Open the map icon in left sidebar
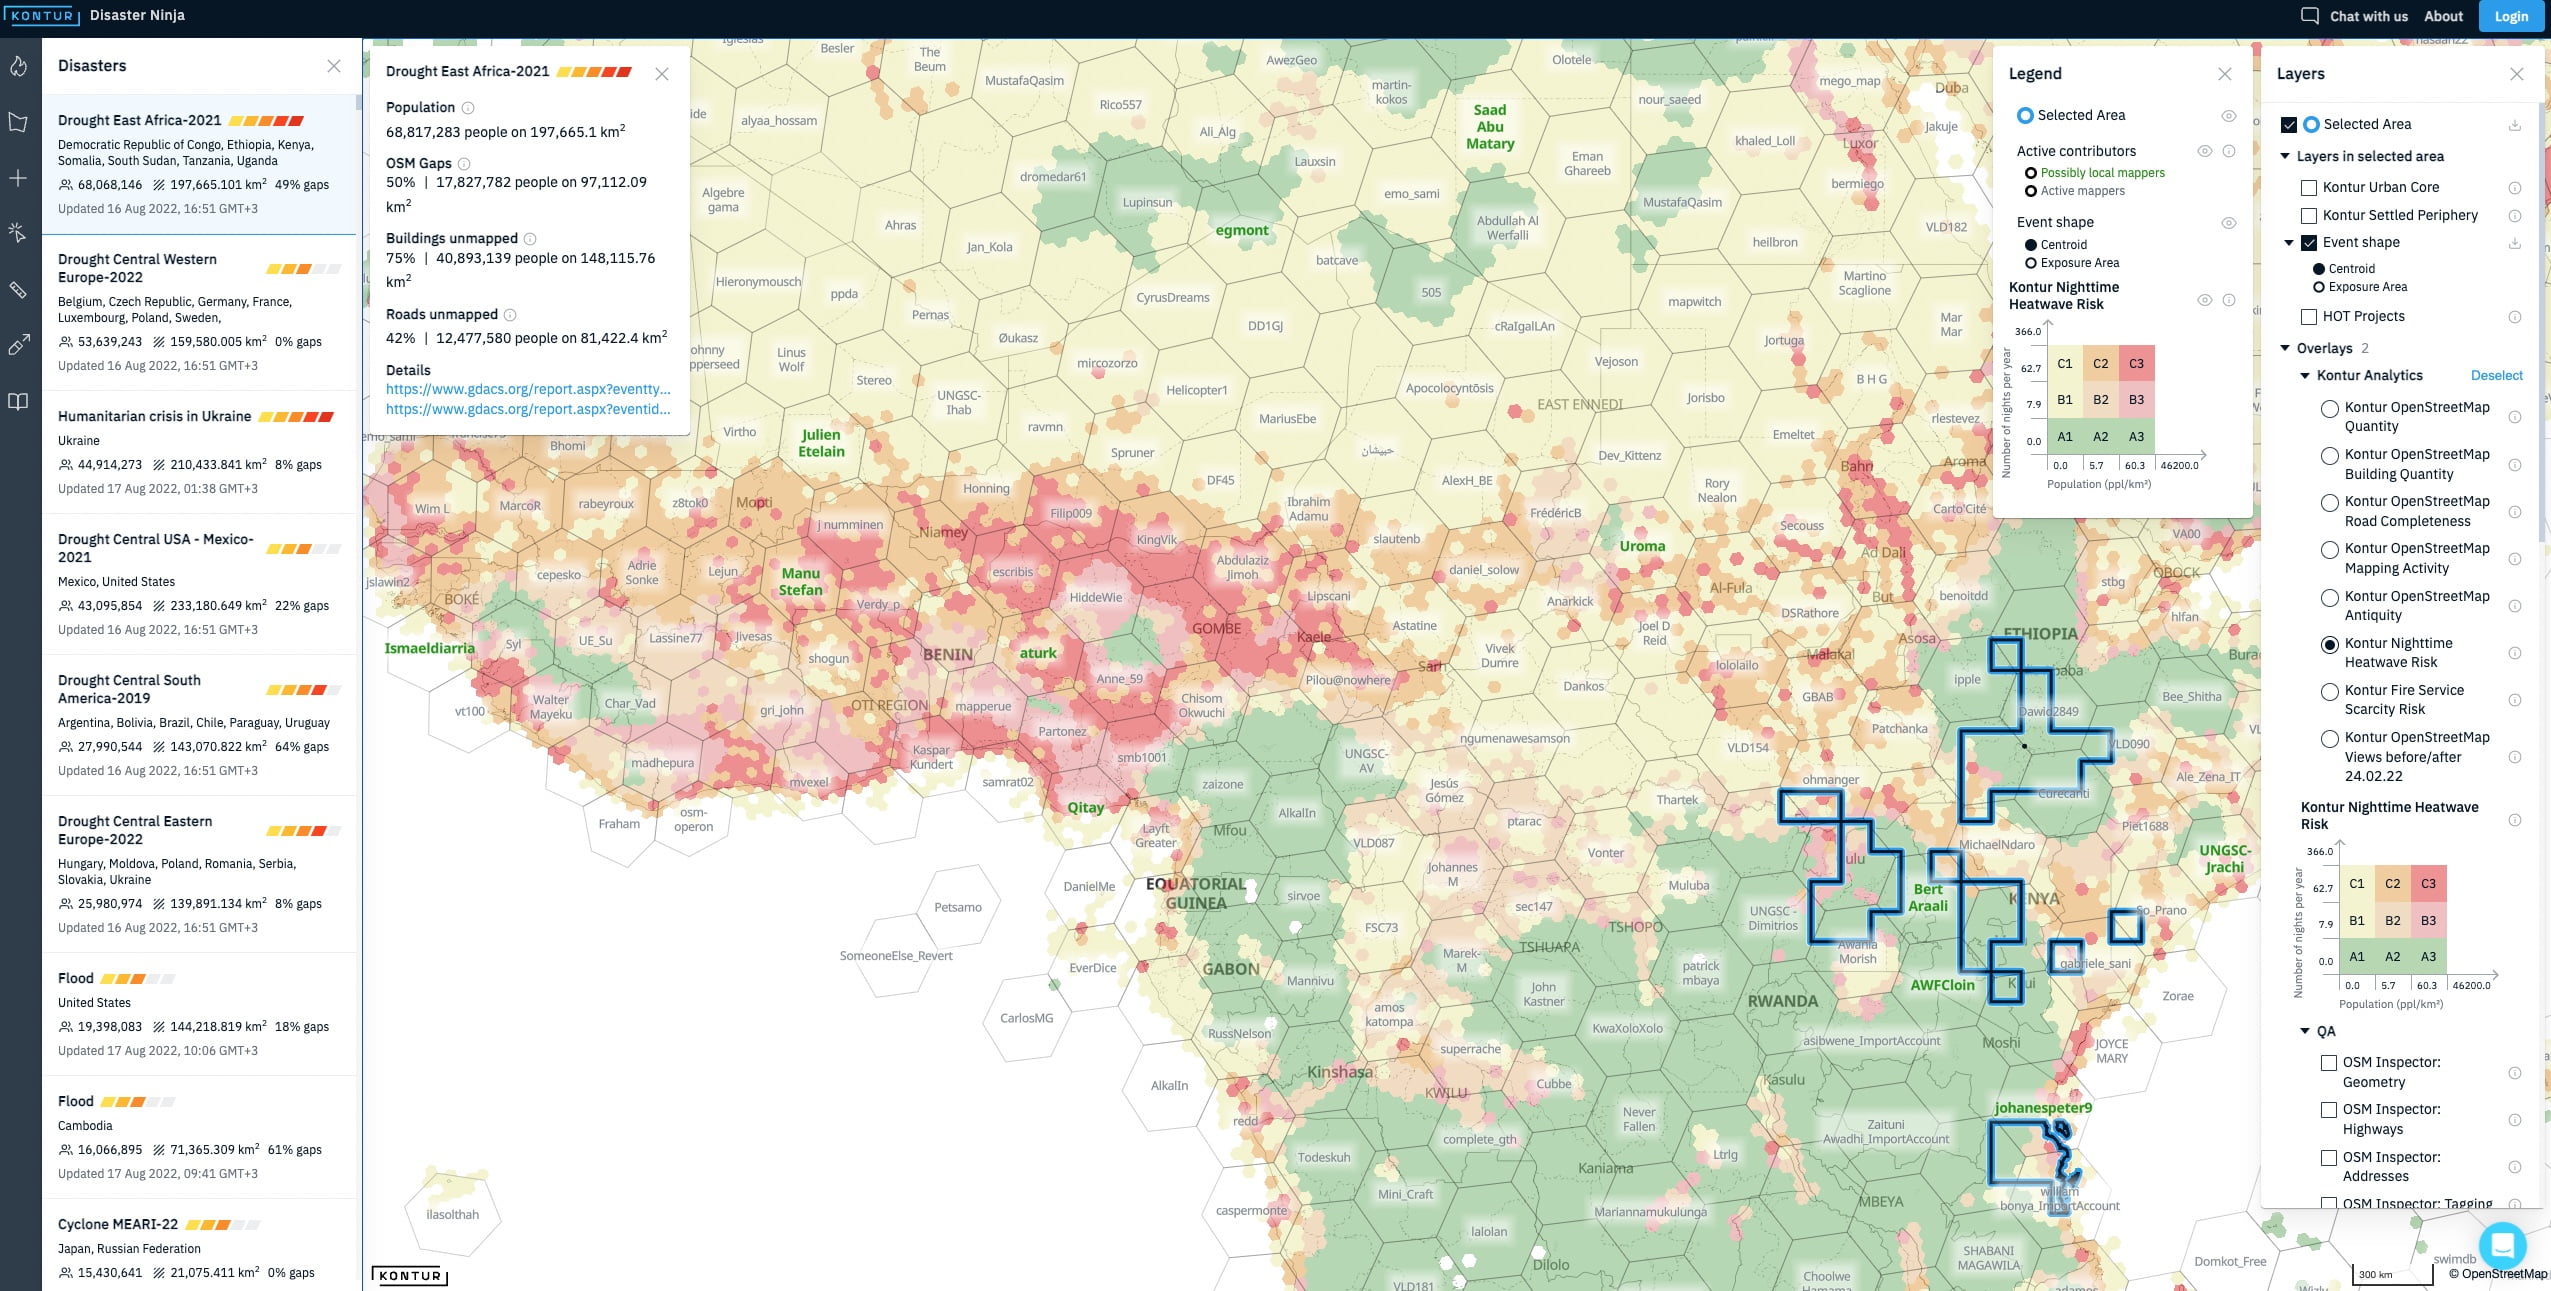Screen dimensions: 2551x1291 (18, 122)
